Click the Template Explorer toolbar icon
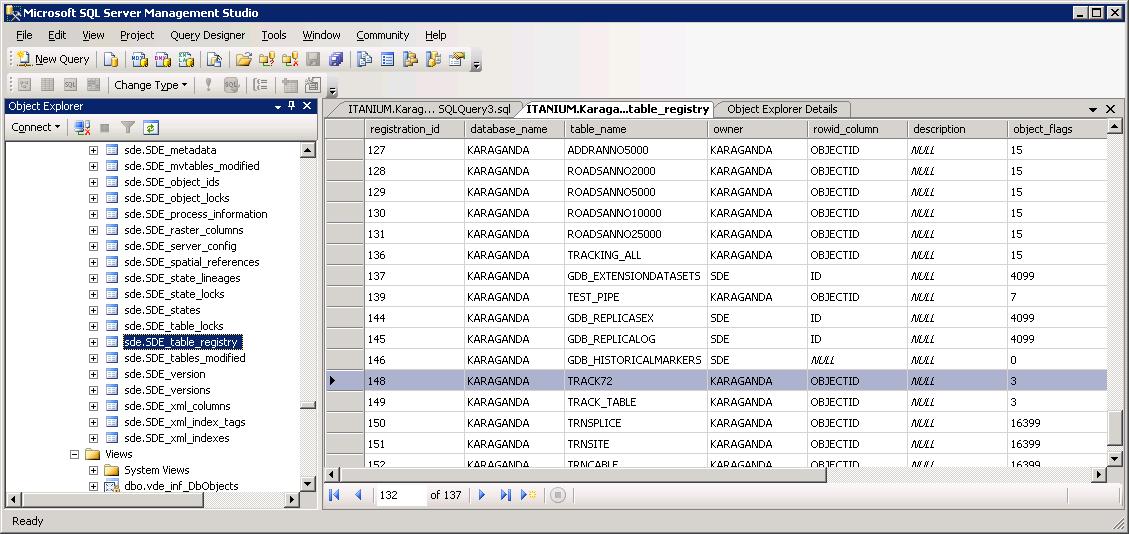This screenshot has height=534, width=1129. 433,60
